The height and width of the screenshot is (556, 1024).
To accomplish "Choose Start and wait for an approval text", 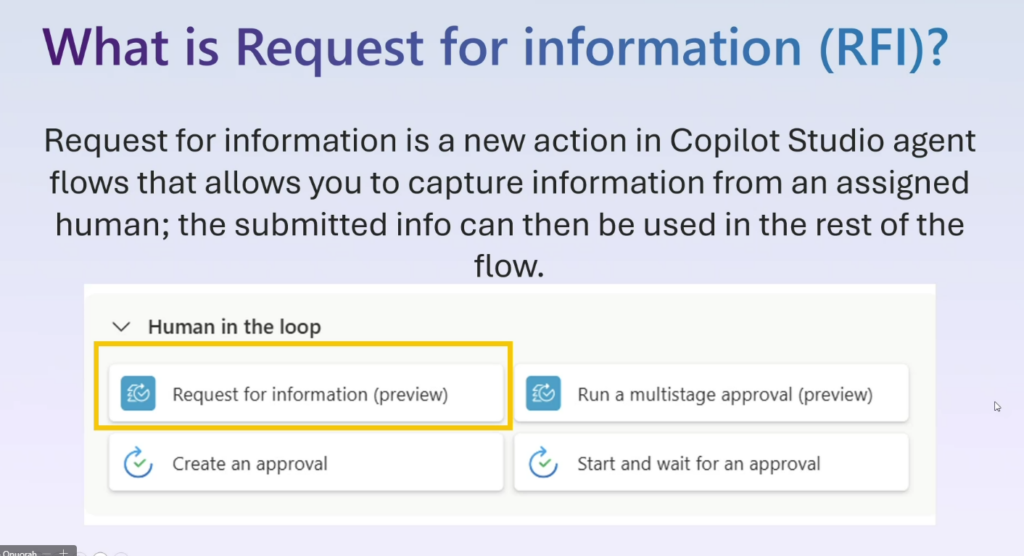I will point(699,463).
